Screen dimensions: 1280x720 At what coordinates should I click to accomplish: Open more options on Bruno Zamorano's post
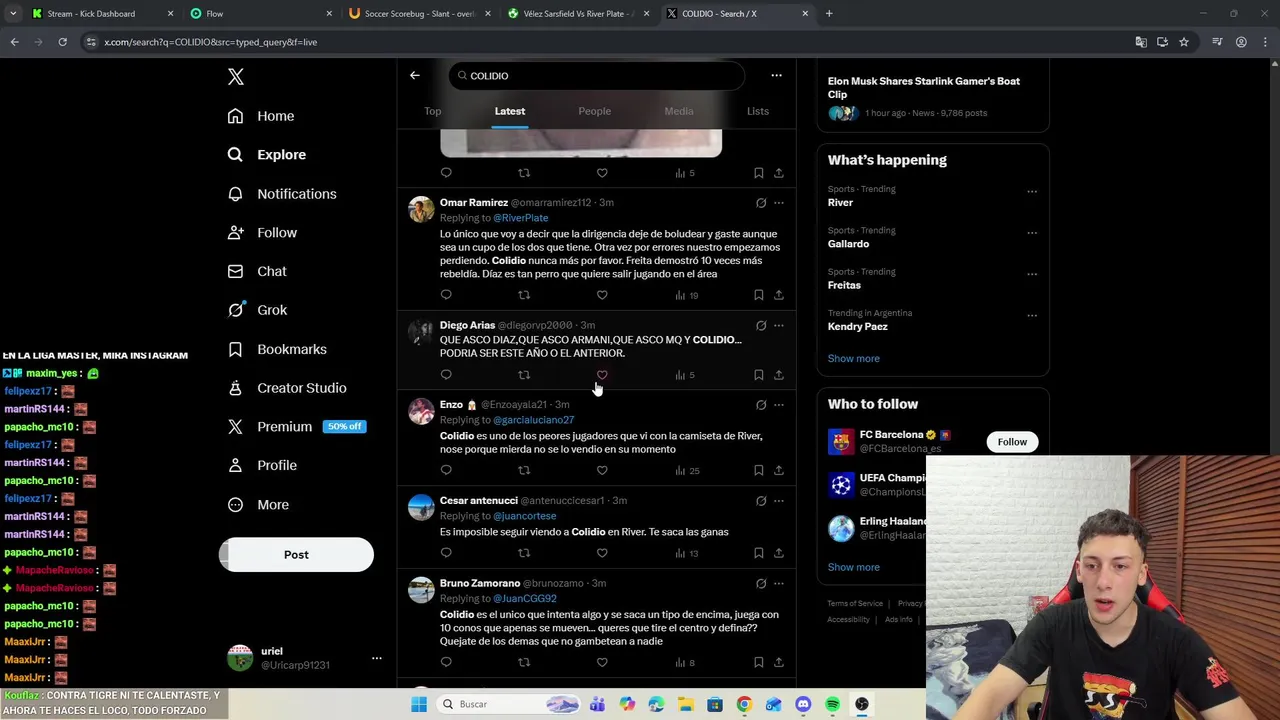click(x=779, y=583)
